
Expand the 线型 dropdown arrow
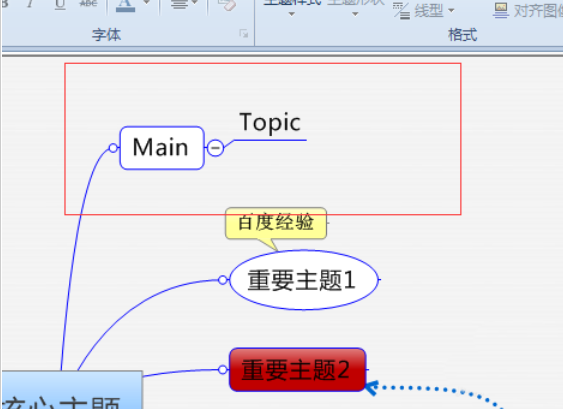tap(451, 10)
